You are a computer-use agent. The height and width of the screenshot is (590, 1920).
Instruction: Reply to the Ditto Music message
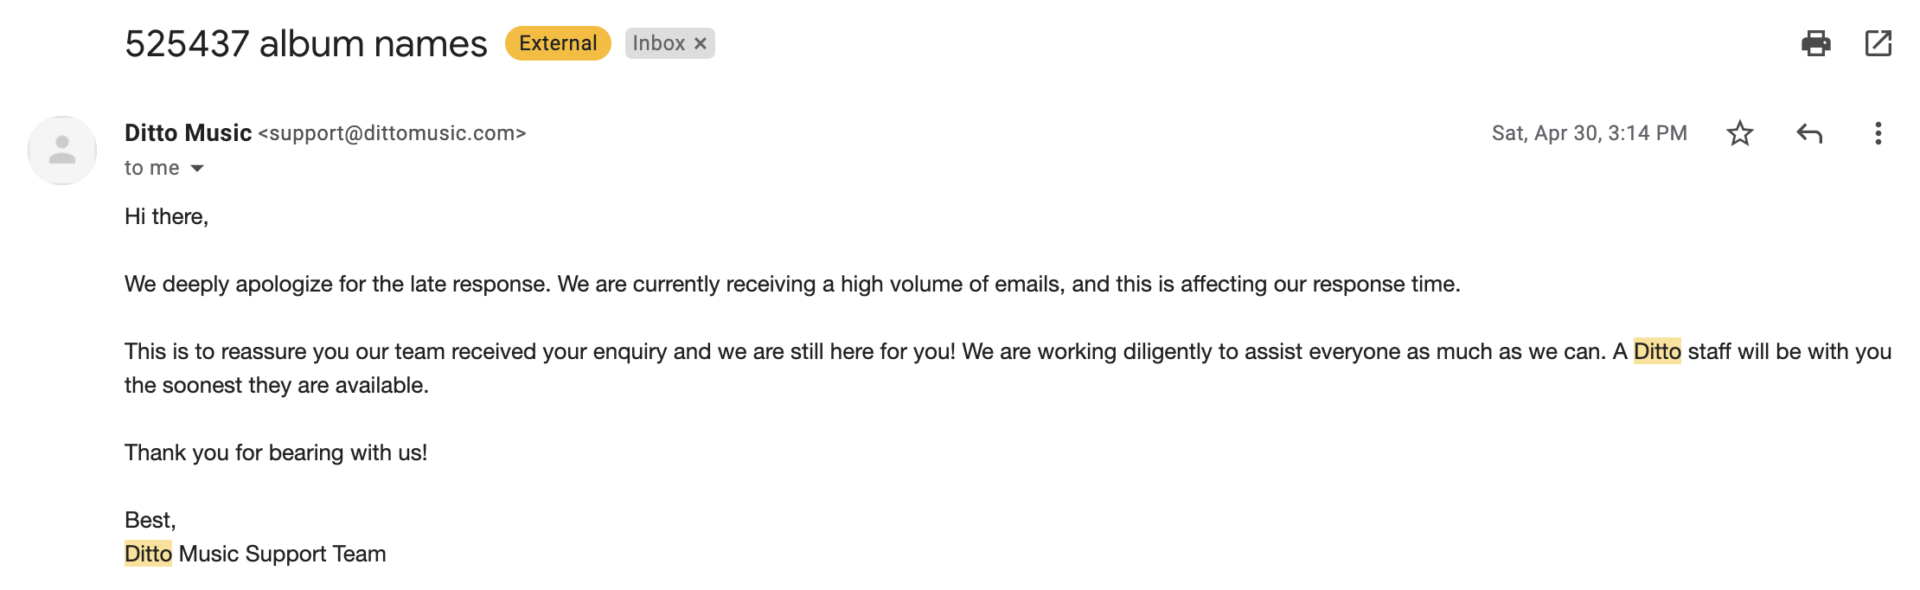click(1809, 133)
